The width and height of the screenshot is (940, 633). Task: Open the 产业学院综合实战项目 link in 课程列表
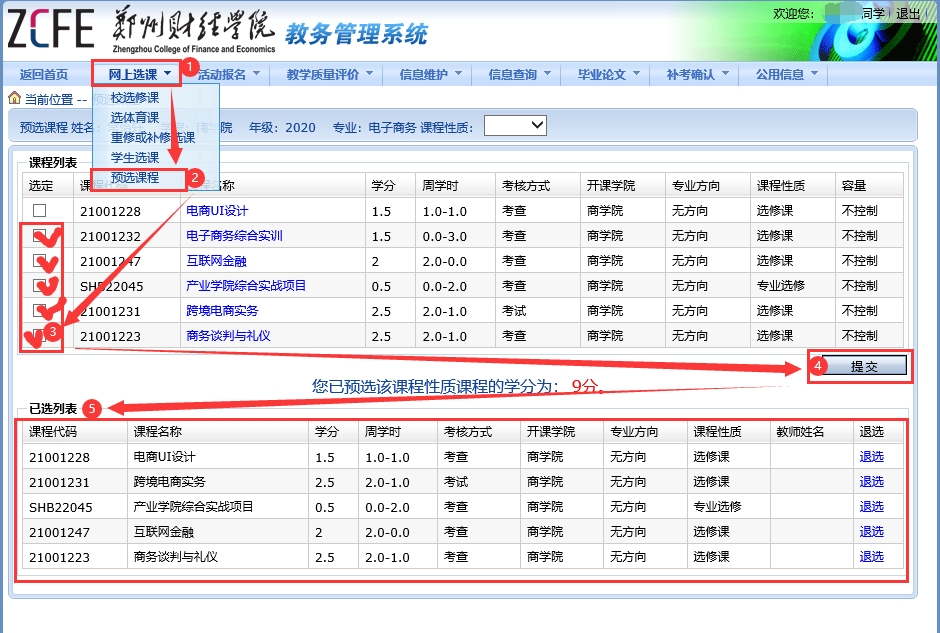(x=246, y=286)
